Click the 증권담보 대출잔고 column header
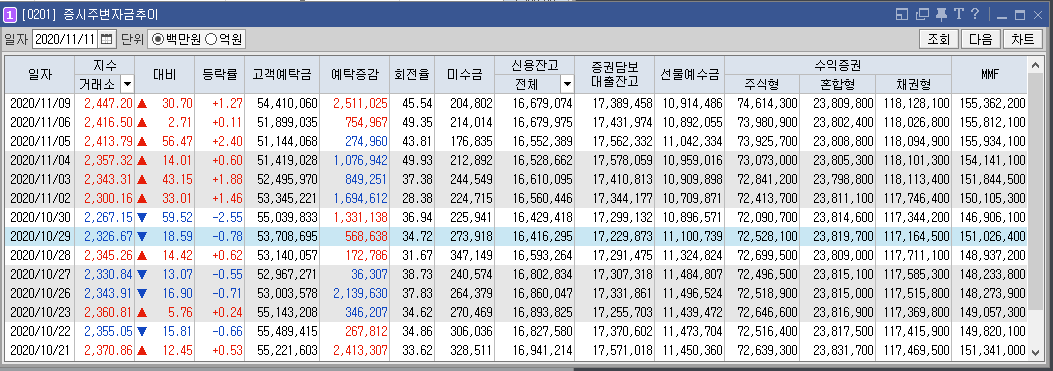1053x371 pixels. (x=614, y=75)
